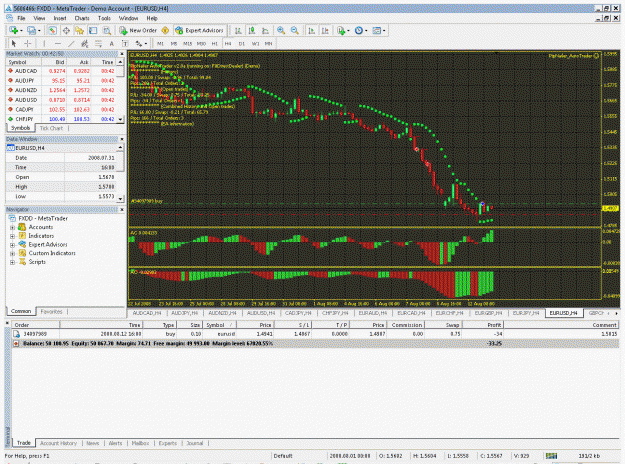
Task: Expand the Scripts tree node
Action: [x=12, y=263]
